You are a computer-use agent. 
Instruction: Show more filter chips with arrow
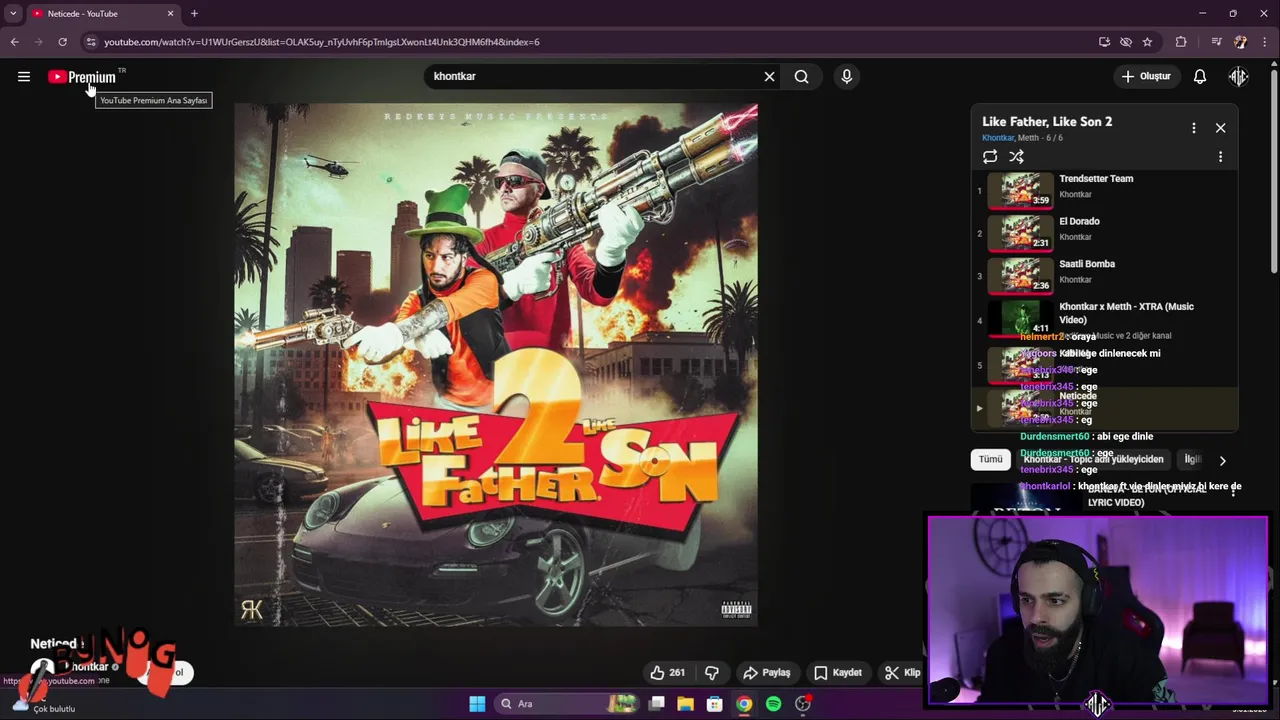1222,460
